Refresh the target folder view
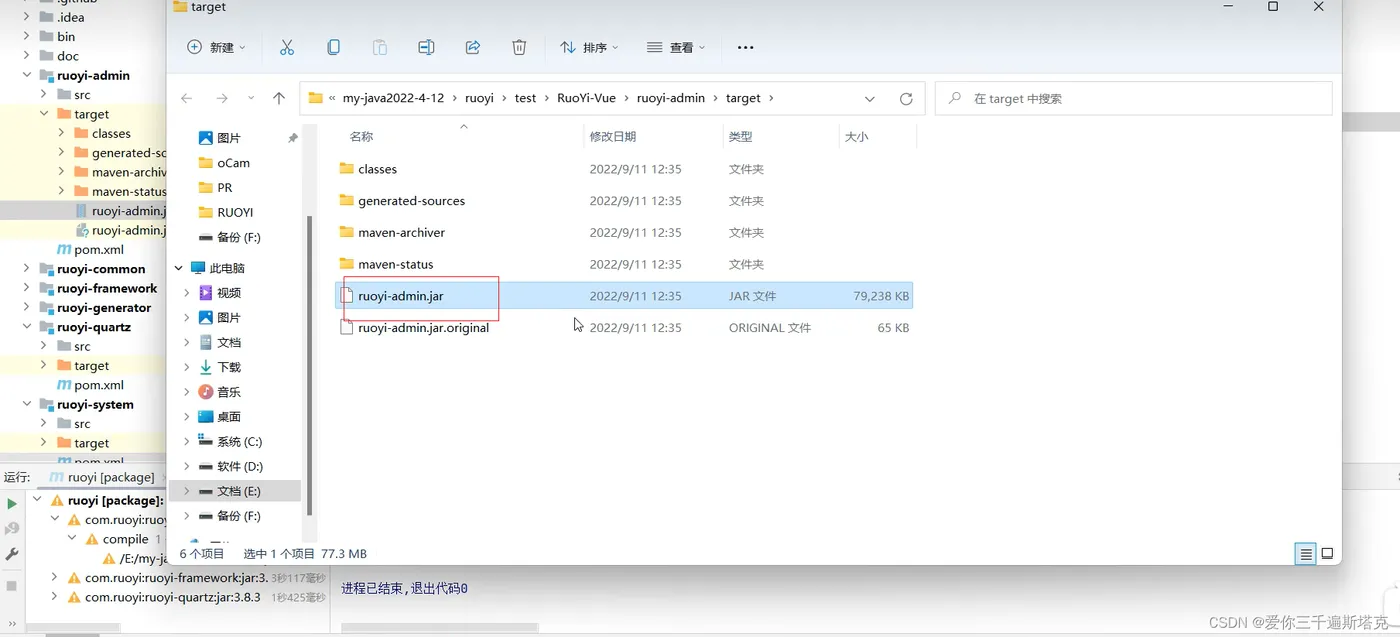Viewport: 1400px width, 637px height. [906, 99]
